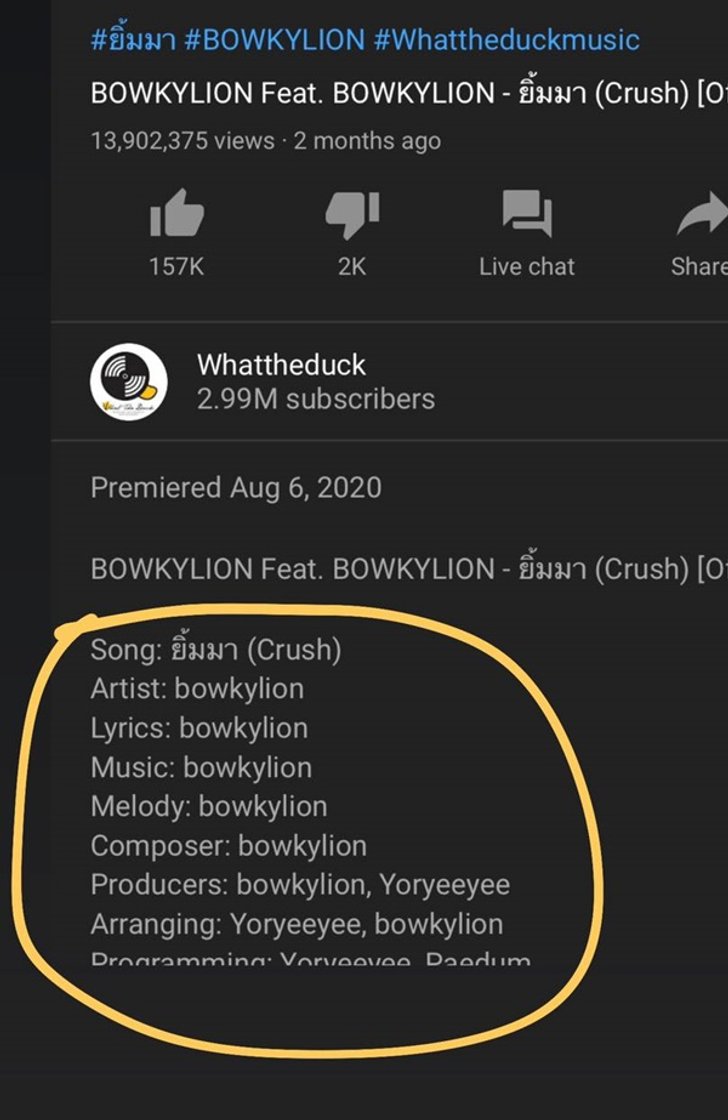728x1120 pixels.
Task: Tap the 13,902,375 views text
Action: pos(182,141)
